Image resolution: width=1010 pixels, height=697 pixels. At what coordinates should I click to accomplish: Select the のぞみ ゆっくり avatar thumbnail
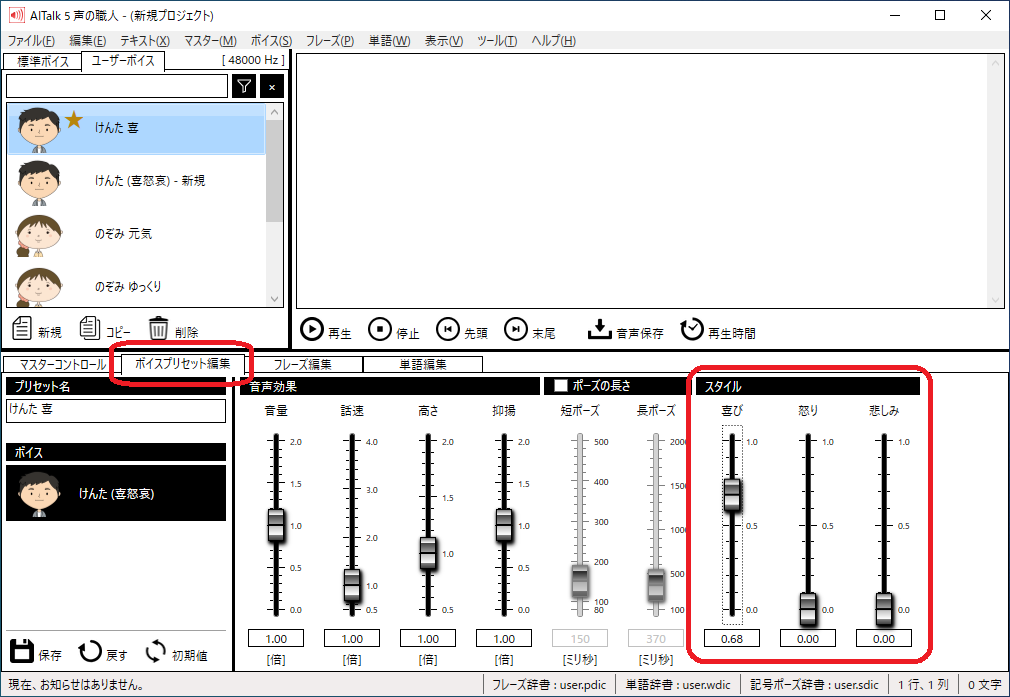[39, 286]
